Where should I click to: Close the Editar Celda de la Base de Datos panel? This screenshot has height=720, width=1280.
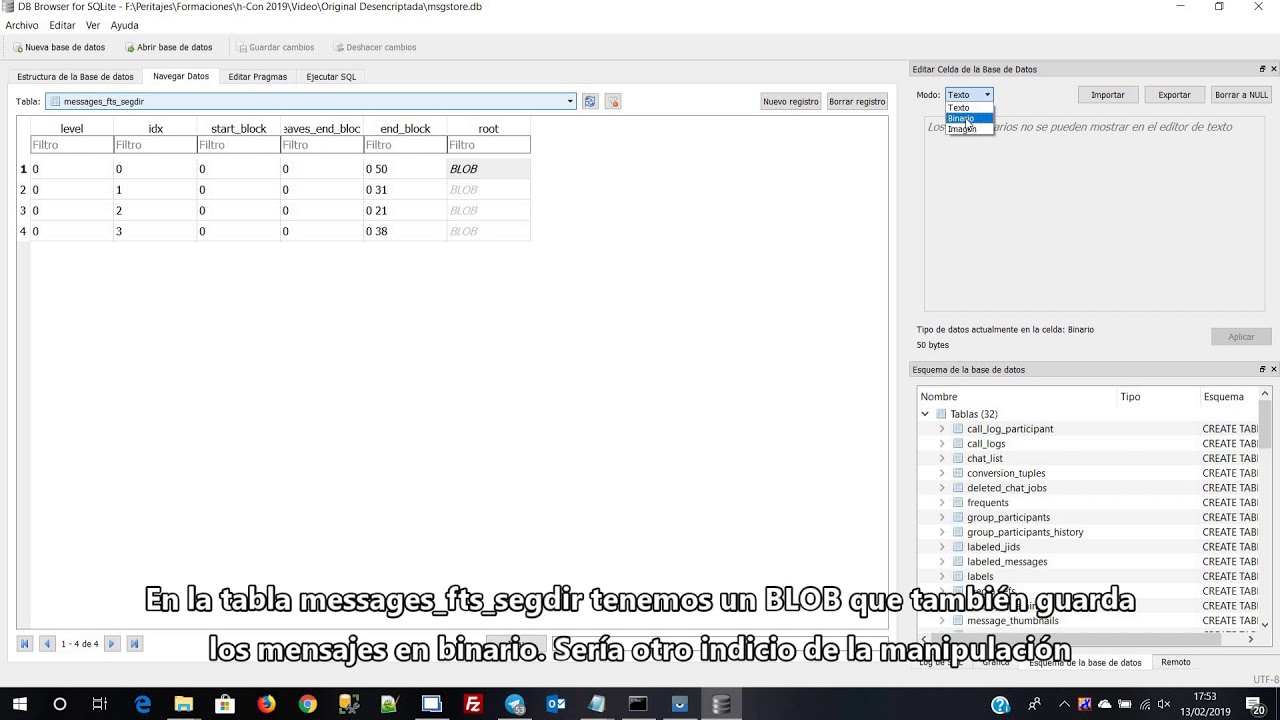(1273, 69)
